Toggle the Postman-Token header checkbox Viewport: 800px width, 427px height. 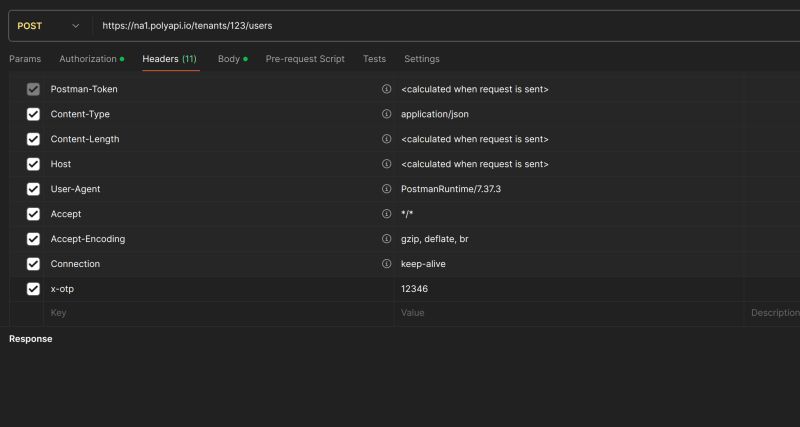33,89
